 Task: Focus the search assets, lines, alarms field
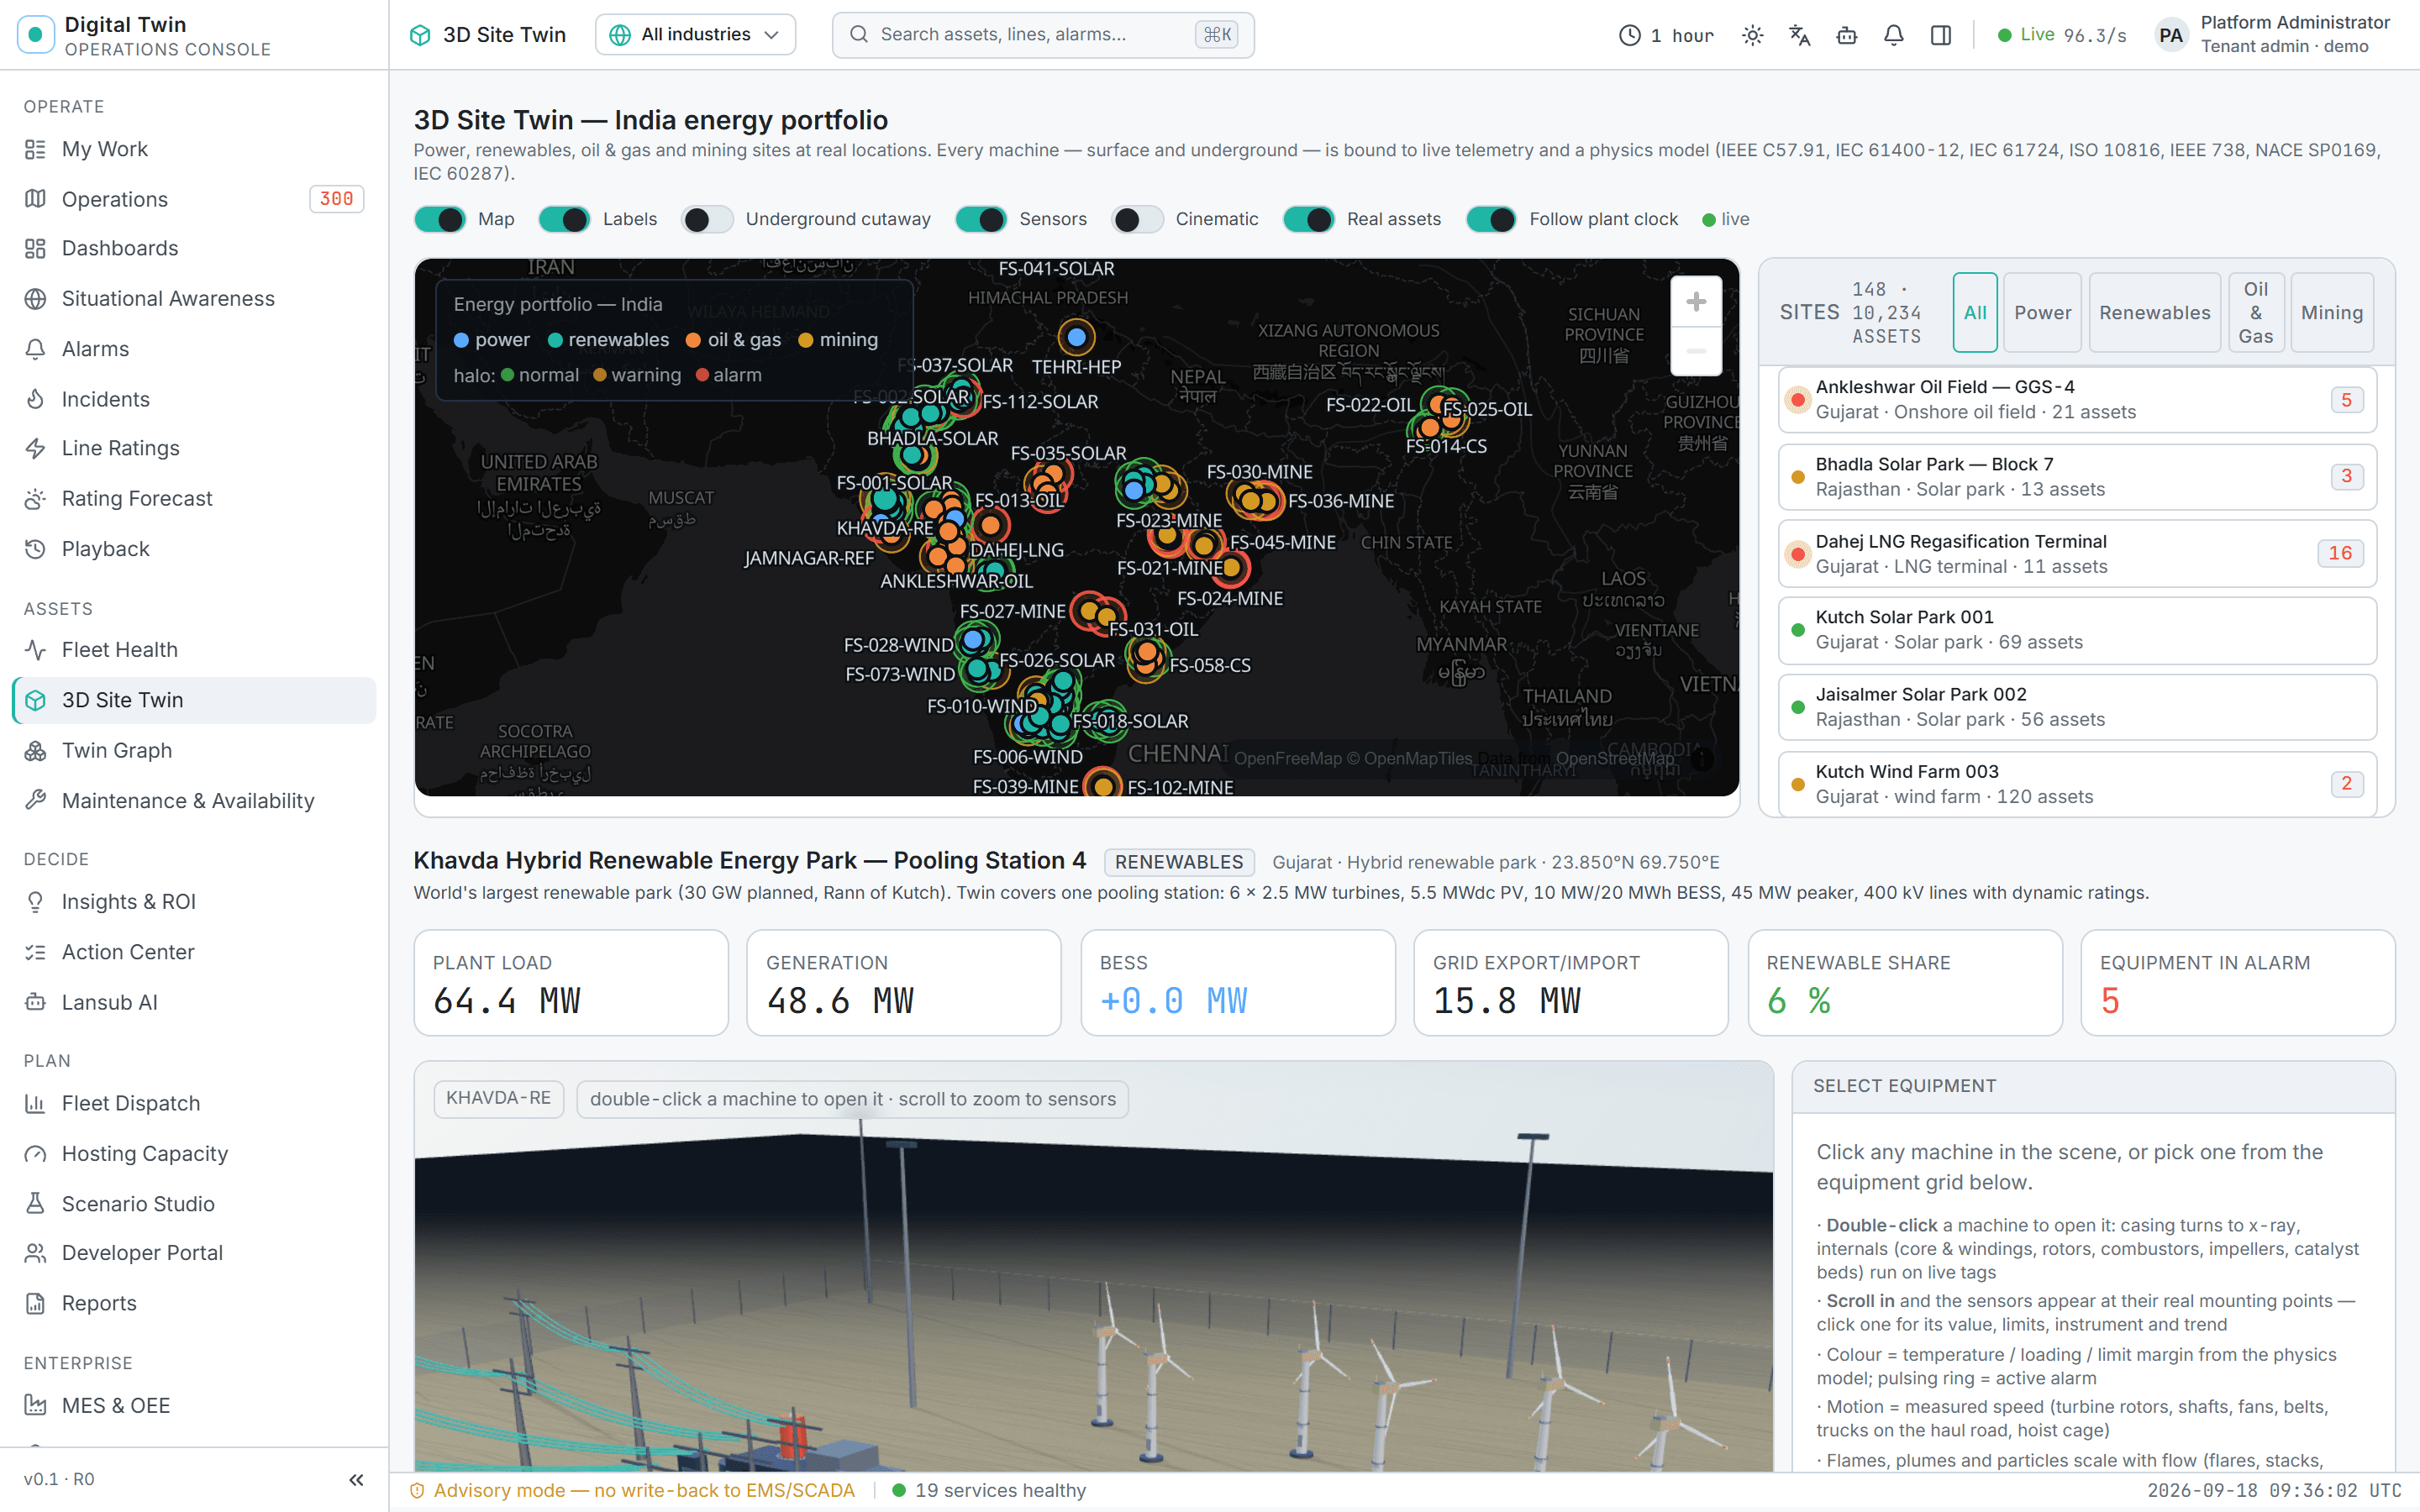(x=1043, y=35)
